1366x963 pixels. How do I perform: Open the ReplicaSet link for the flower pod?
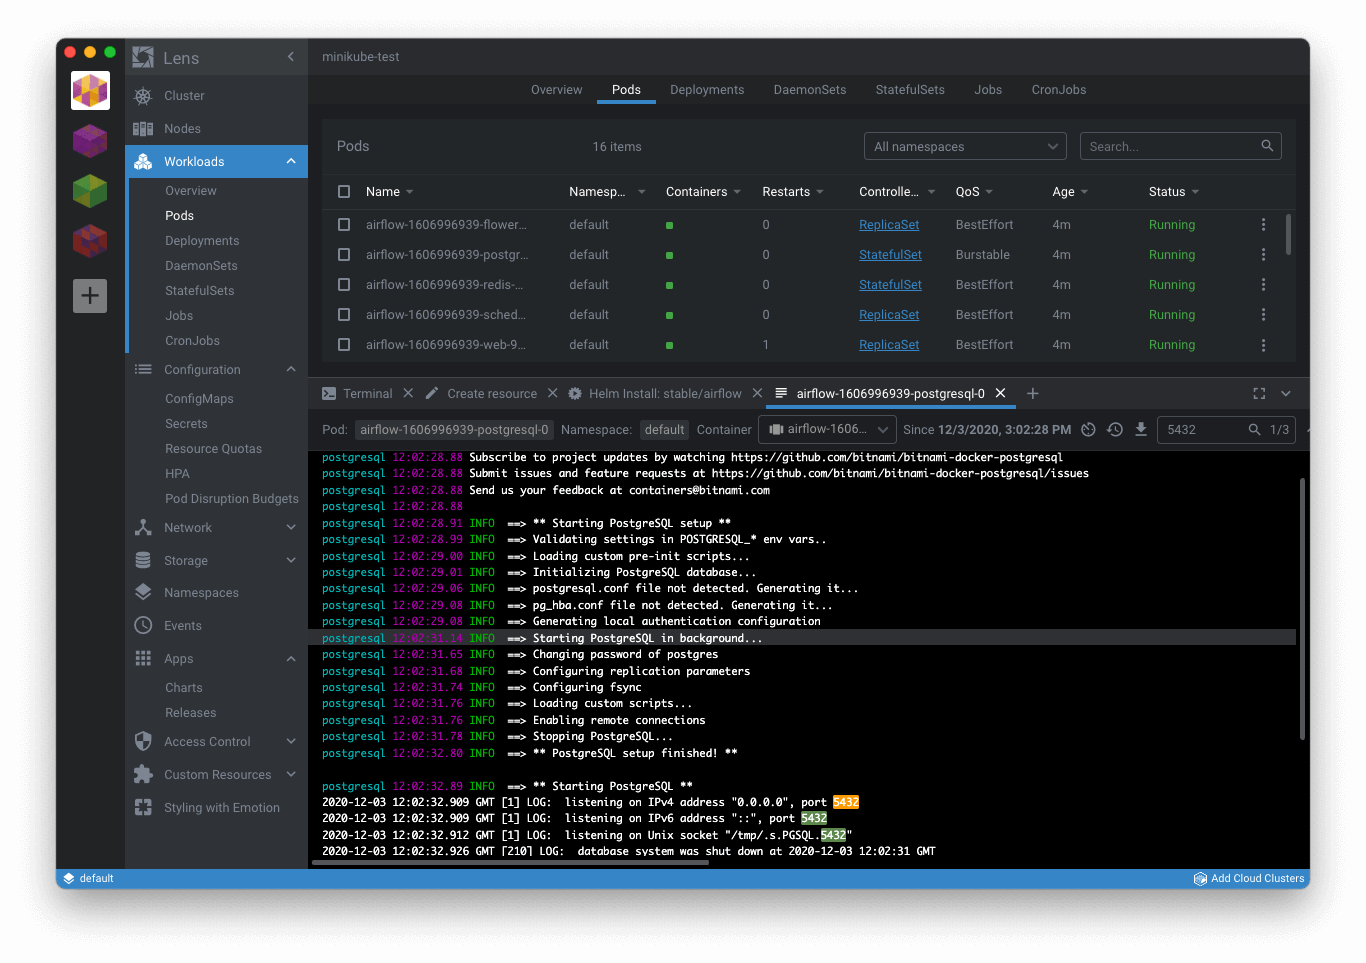pos(889,224)
